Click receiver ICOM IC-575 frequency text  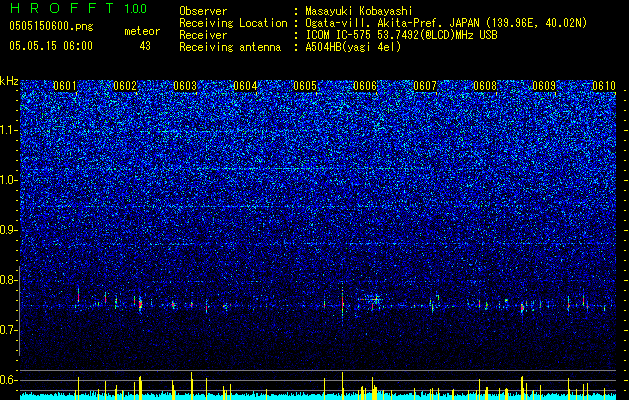click(401, 35)
